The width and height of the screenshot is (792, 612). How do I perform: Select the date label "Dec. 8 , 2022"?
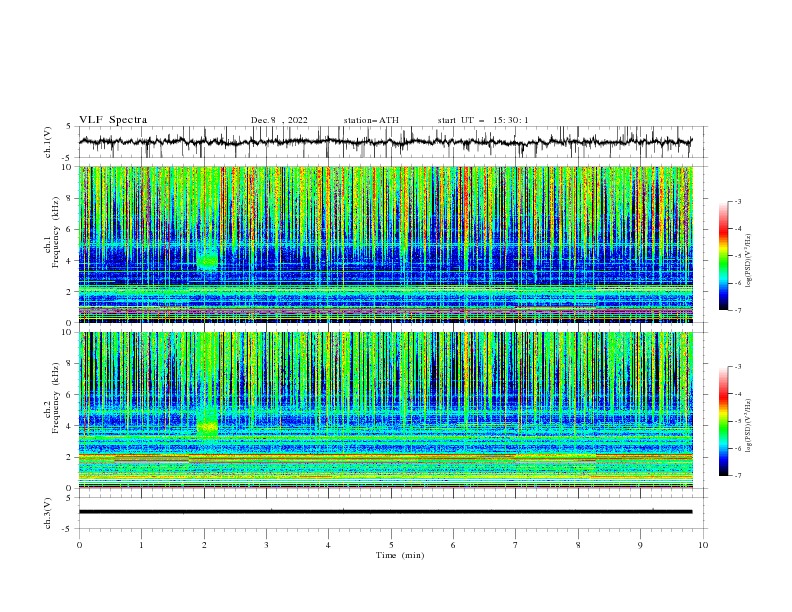pos(279,120)
